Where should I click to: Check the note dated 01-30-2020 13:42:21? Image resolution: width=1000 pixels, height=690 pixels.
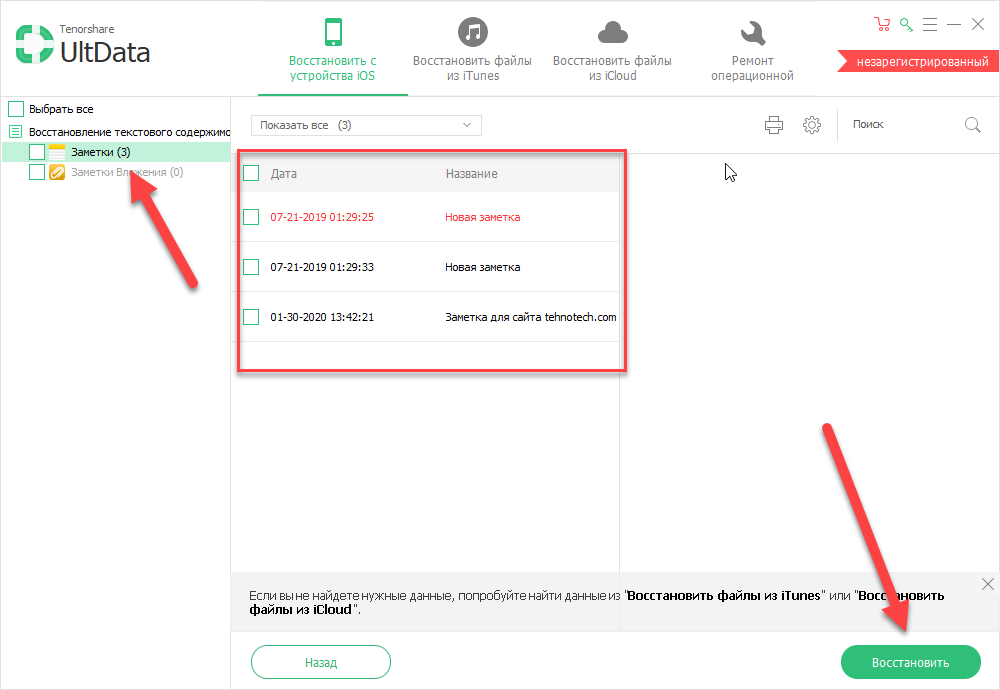click(x=251, y=317)
